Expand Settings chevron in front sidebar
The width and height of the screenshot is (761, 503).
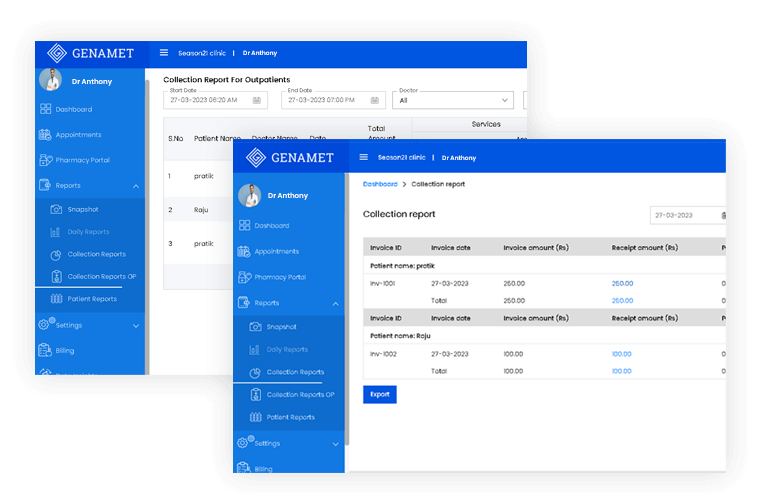tap(335, 443)
